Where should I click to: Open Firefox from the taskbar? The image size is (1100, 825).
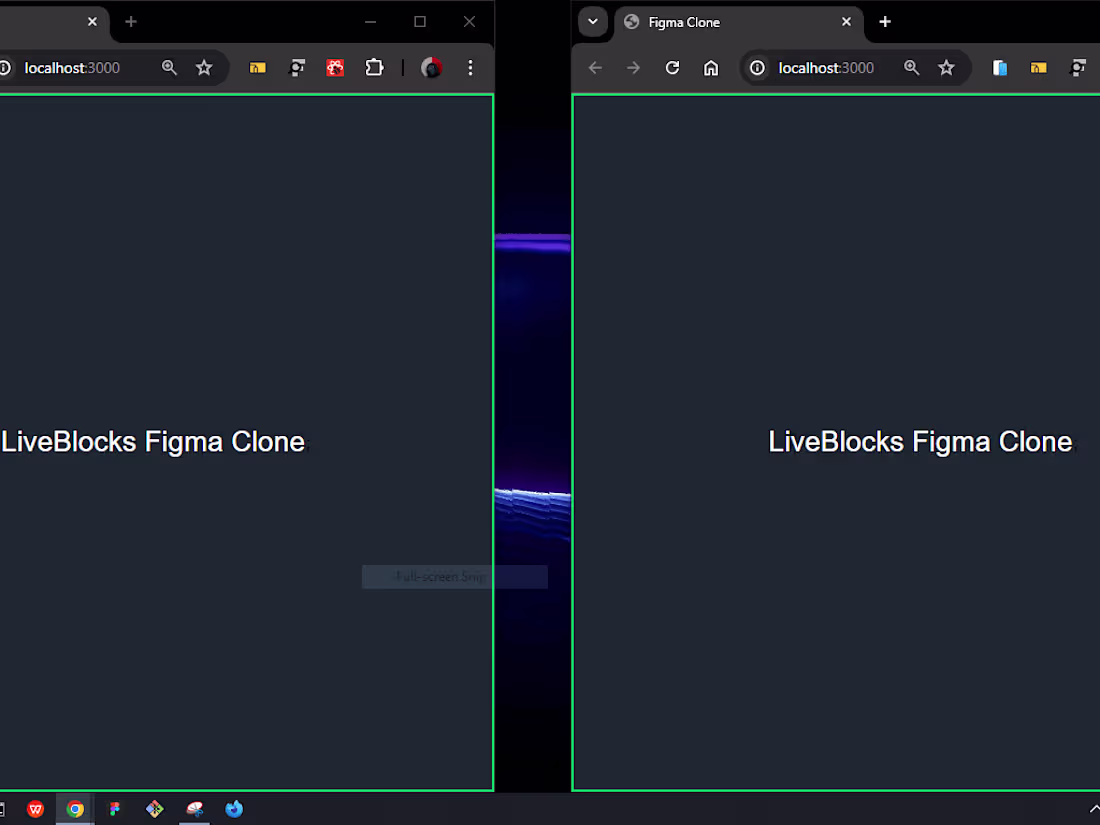(234, 809)
